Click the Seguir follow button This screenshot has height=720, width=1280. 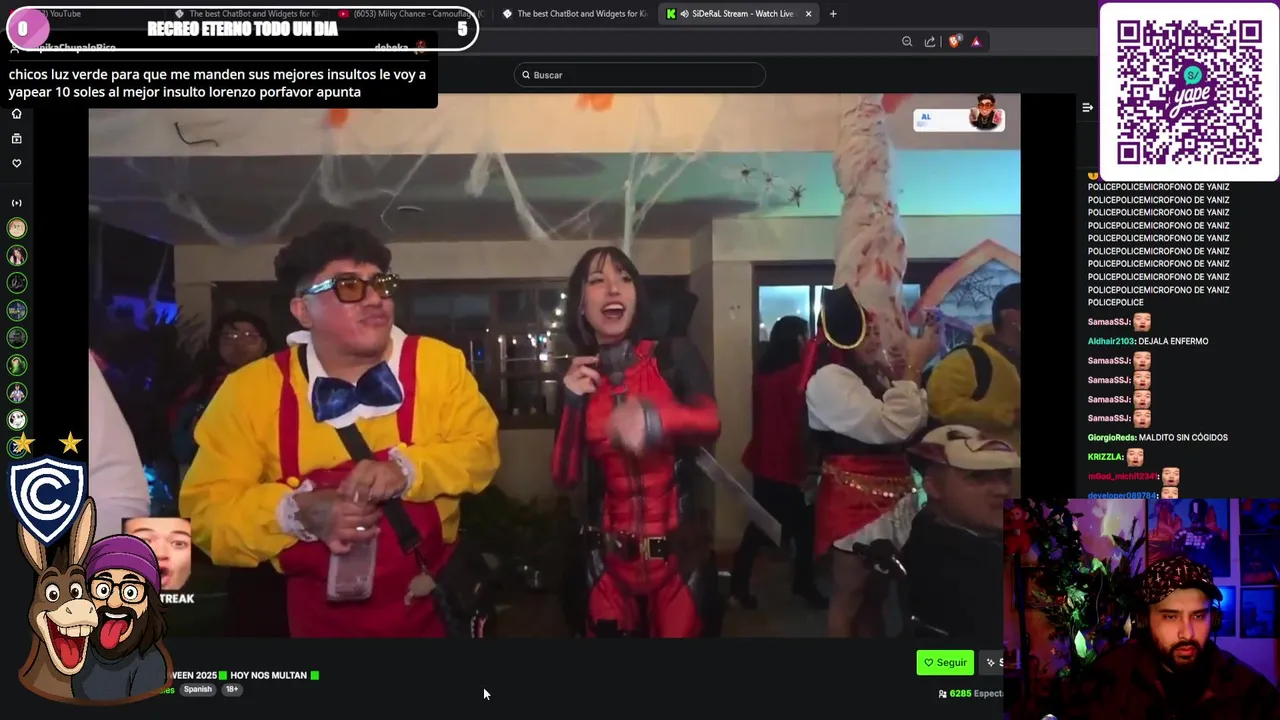pos(945,662)
